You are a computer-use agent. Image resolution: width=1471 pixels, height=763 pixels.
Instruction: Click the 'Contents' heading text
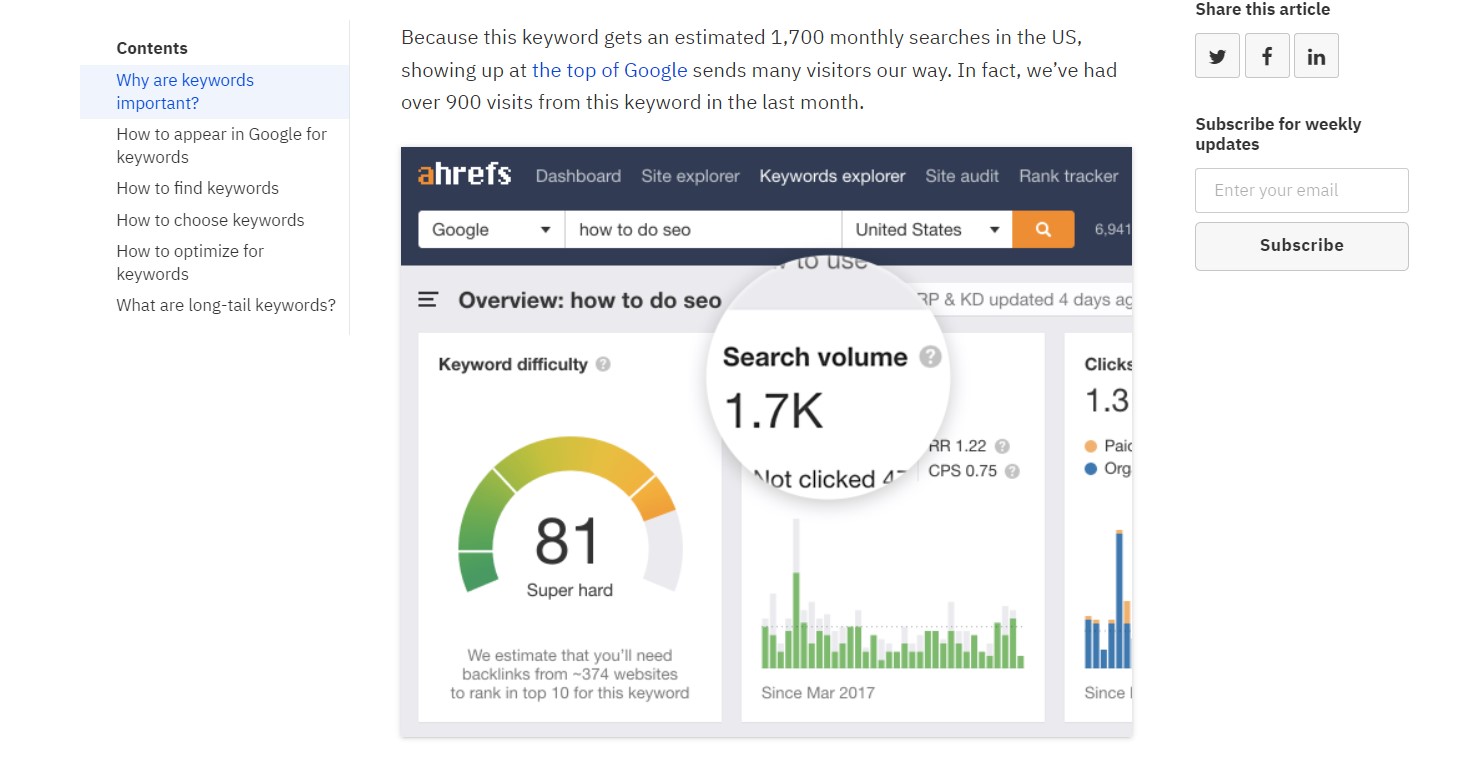[x=152, y=48]
